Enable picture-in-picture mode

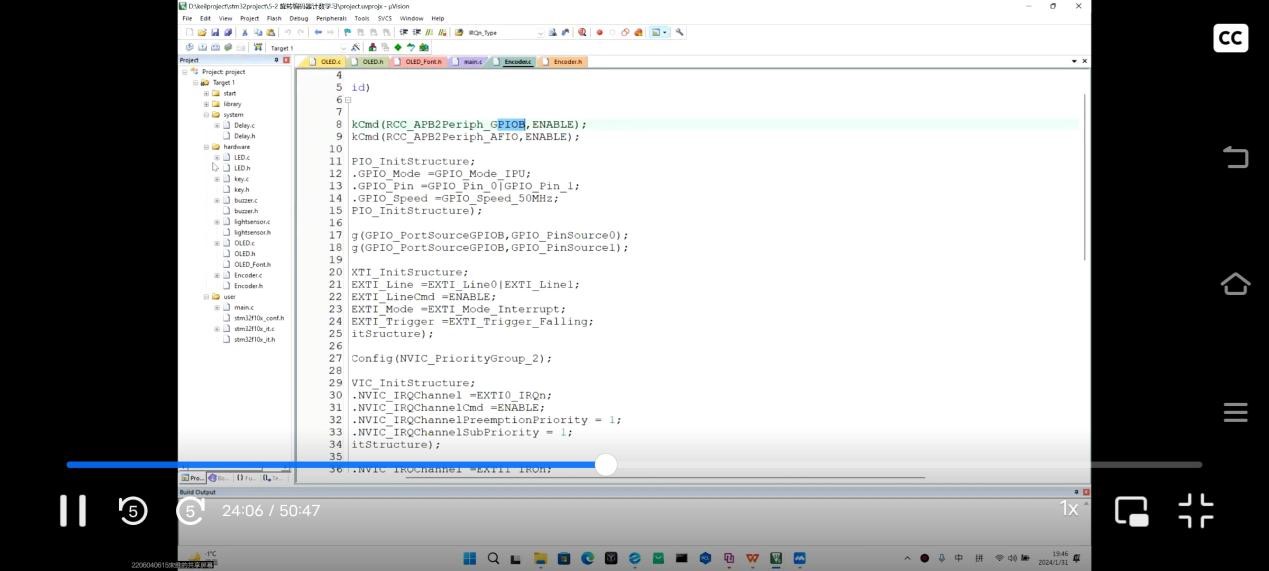(x=1131, y=510)
